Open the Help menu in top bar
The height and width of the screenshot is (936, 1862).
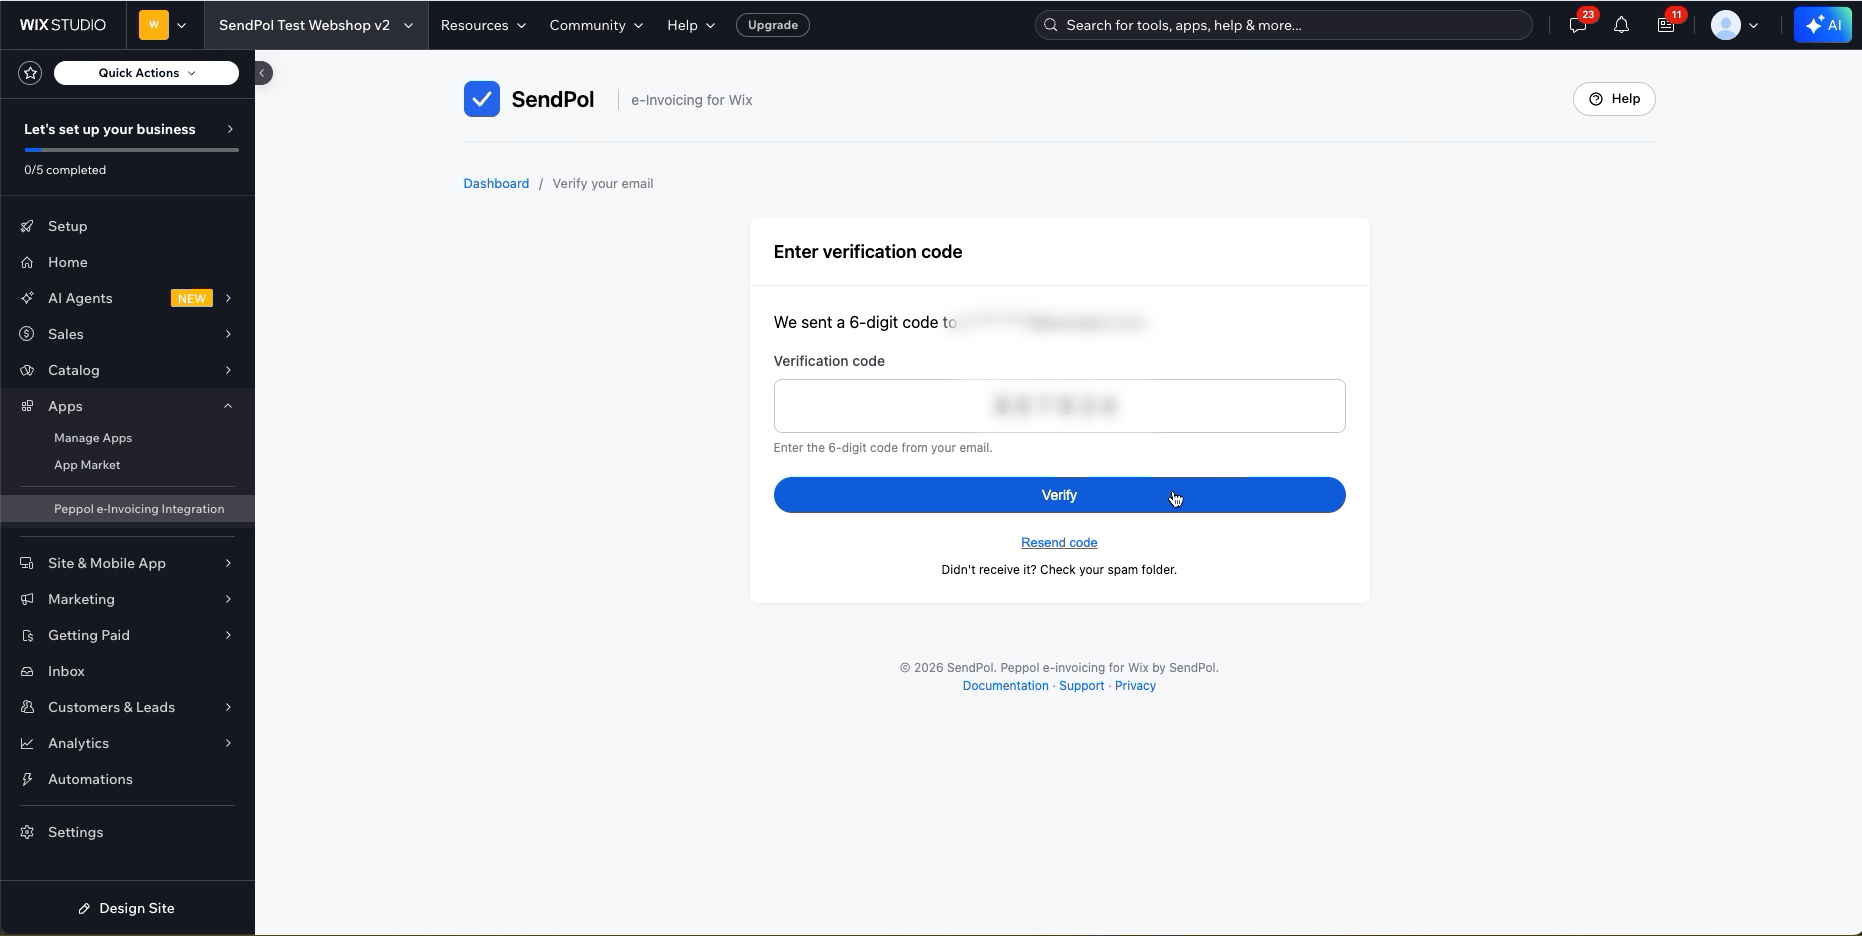[x=691, y=25]
